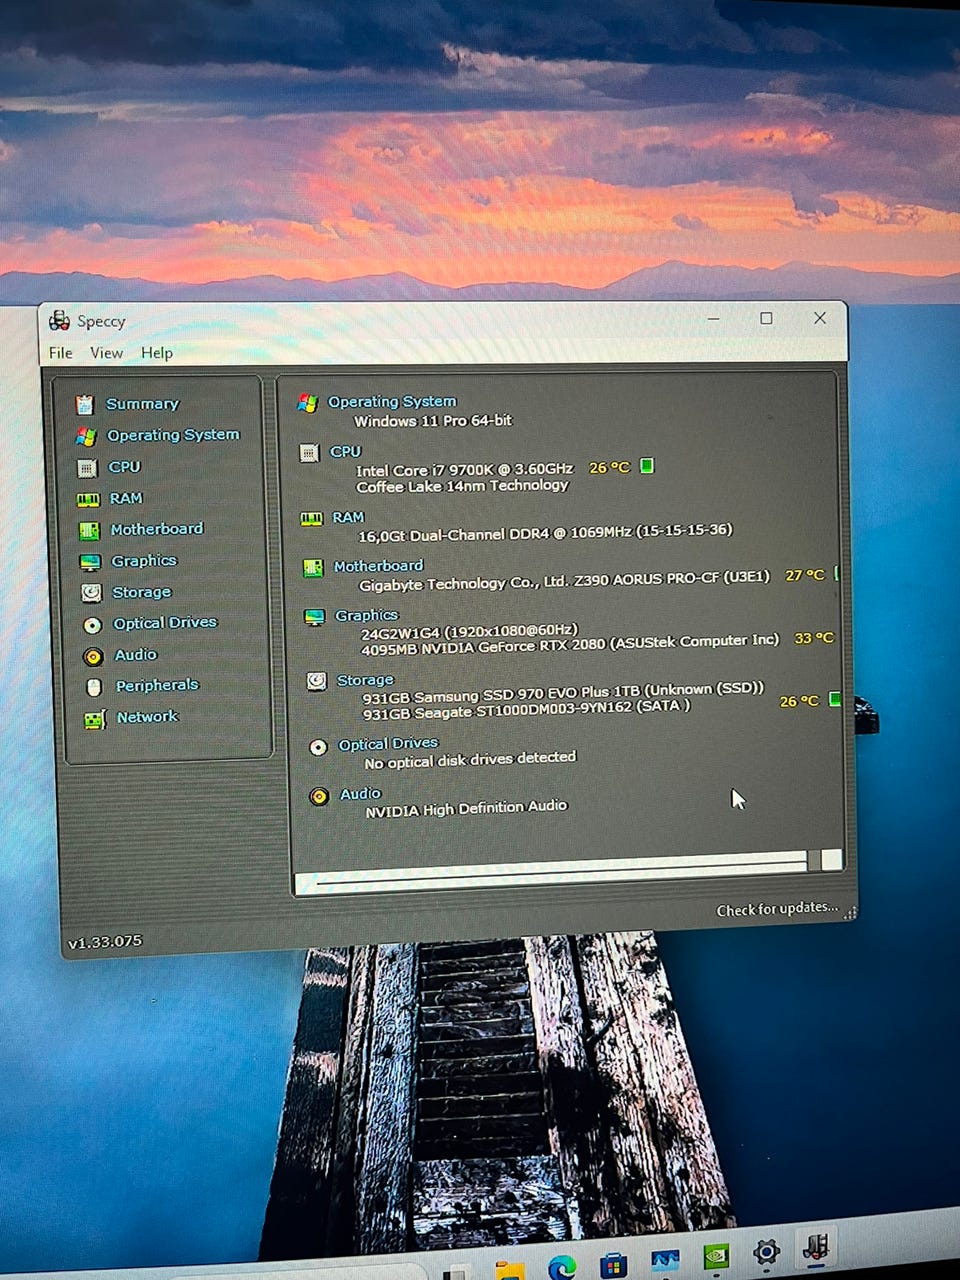Open the File menu

tap(61, 353)
